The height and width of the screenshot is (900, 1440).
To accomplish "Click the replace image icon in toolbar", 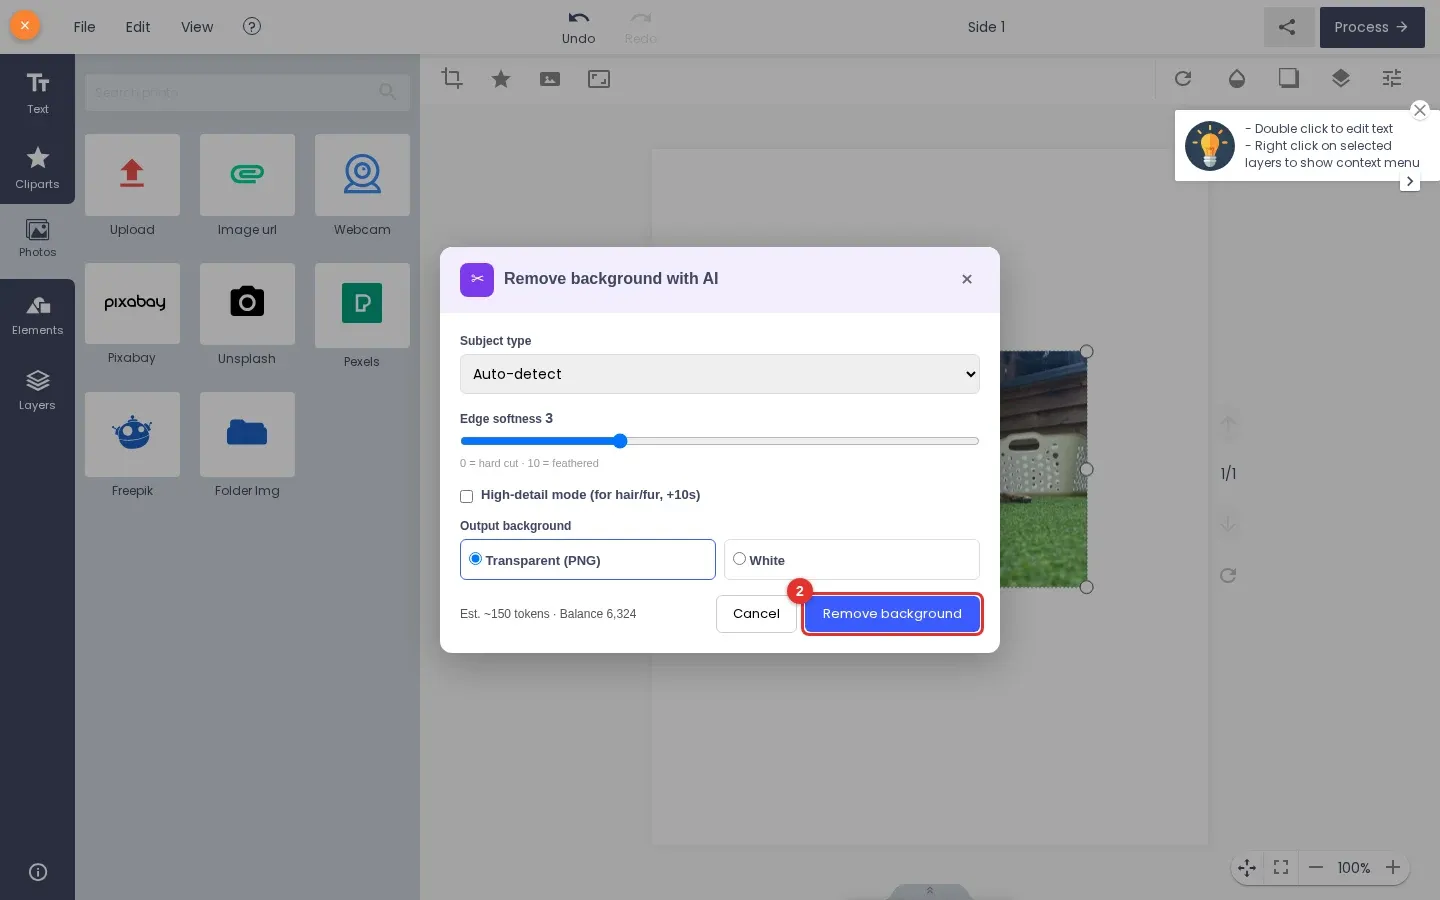I will click(x=550, y=78).
